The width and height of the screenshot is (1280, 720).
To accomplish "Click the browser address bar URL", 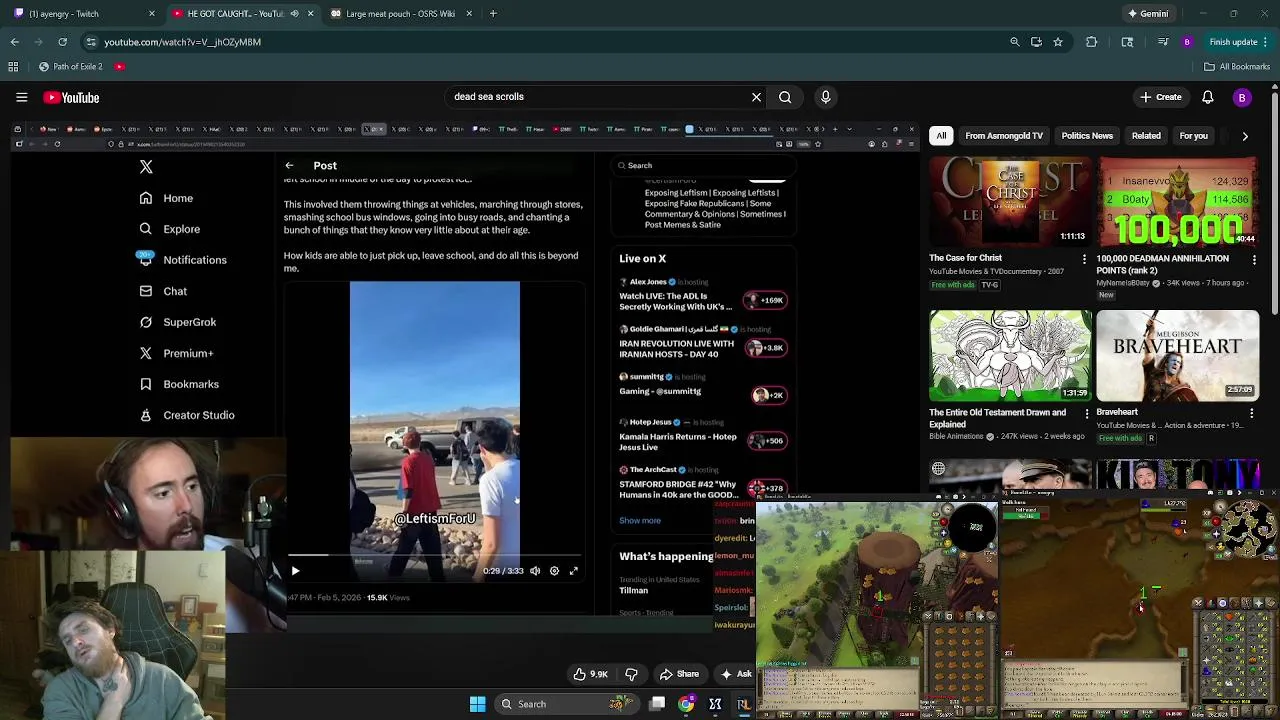I will coord(182,42).
